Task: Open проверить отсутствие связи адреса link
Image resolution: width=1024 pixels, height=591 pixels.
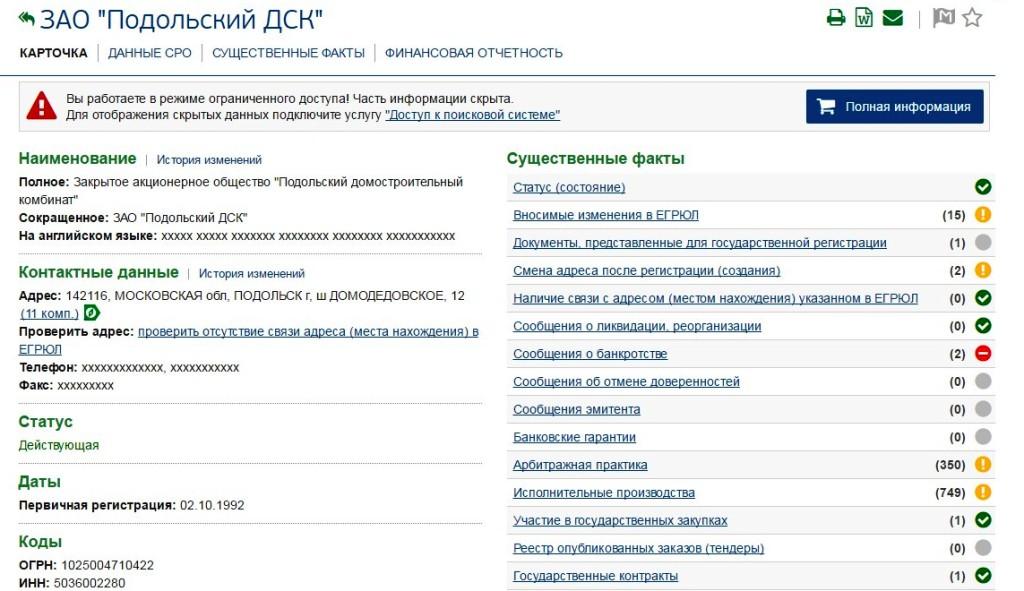Action: click(x=308, y=332)
